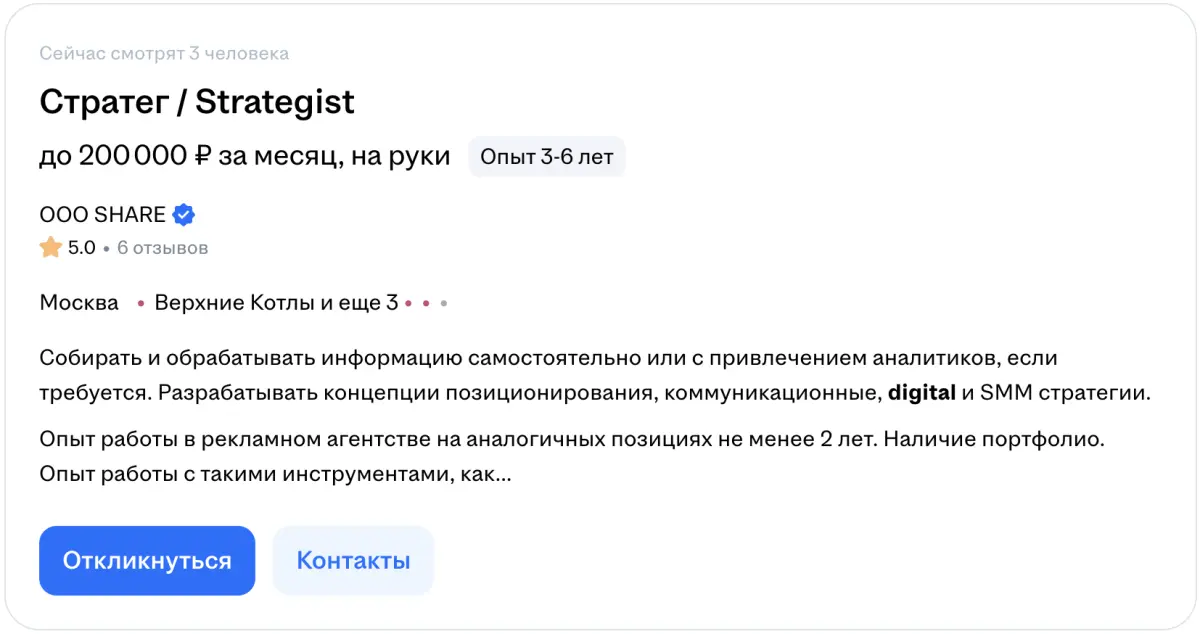This screenshot has width=1200, height=634.
Task: Click the requirements paragraph starting 'Опыт работы'
Action: pyautogui.click(x=571, y=457)
